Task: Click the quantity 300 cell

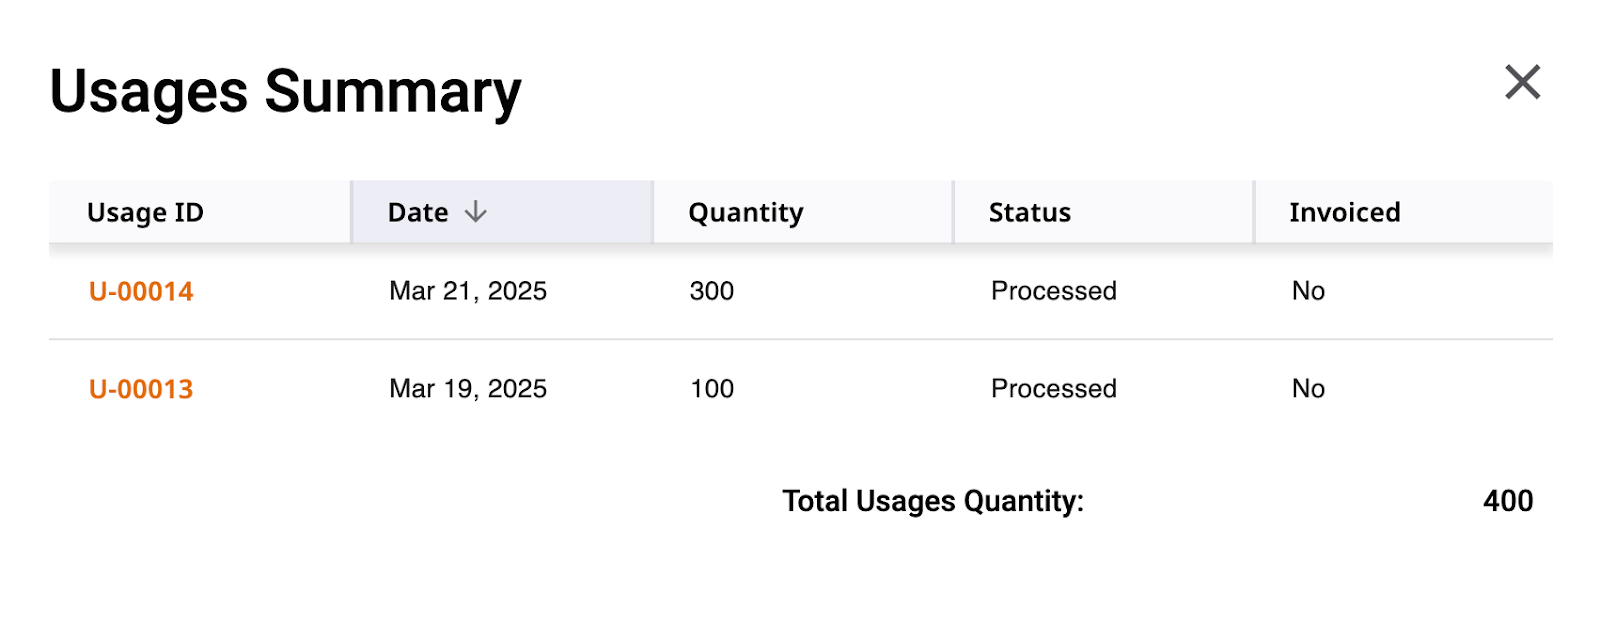Action: 712,291
